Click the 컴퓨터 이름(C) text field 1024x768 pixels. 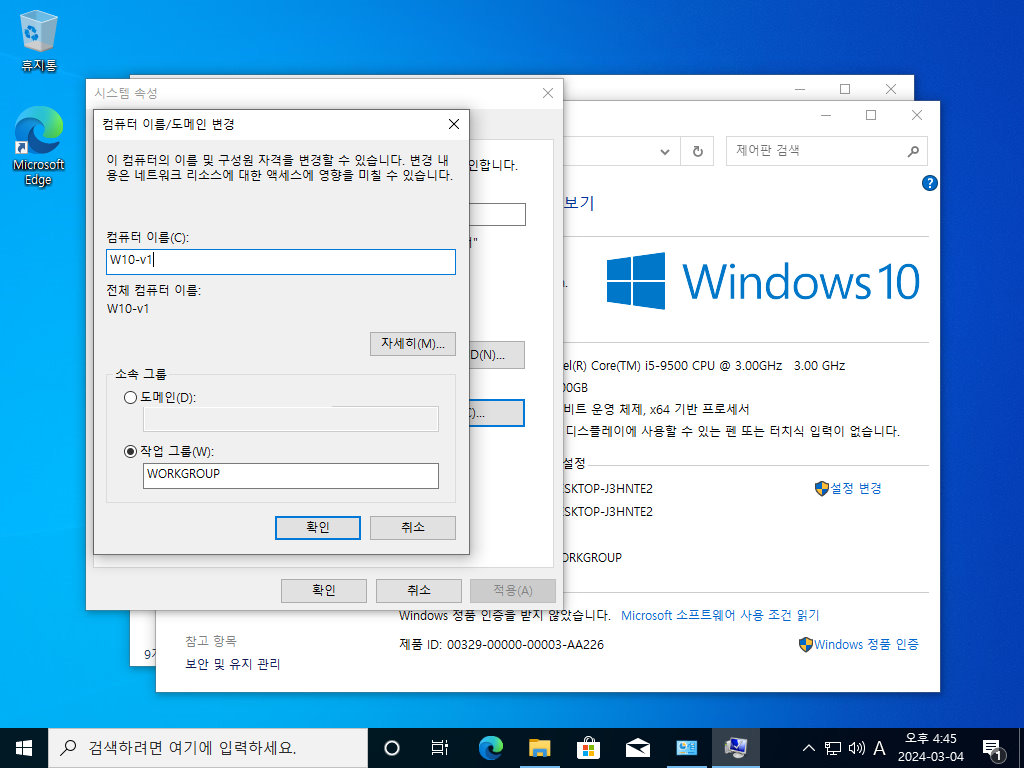(x=281, y=261)
